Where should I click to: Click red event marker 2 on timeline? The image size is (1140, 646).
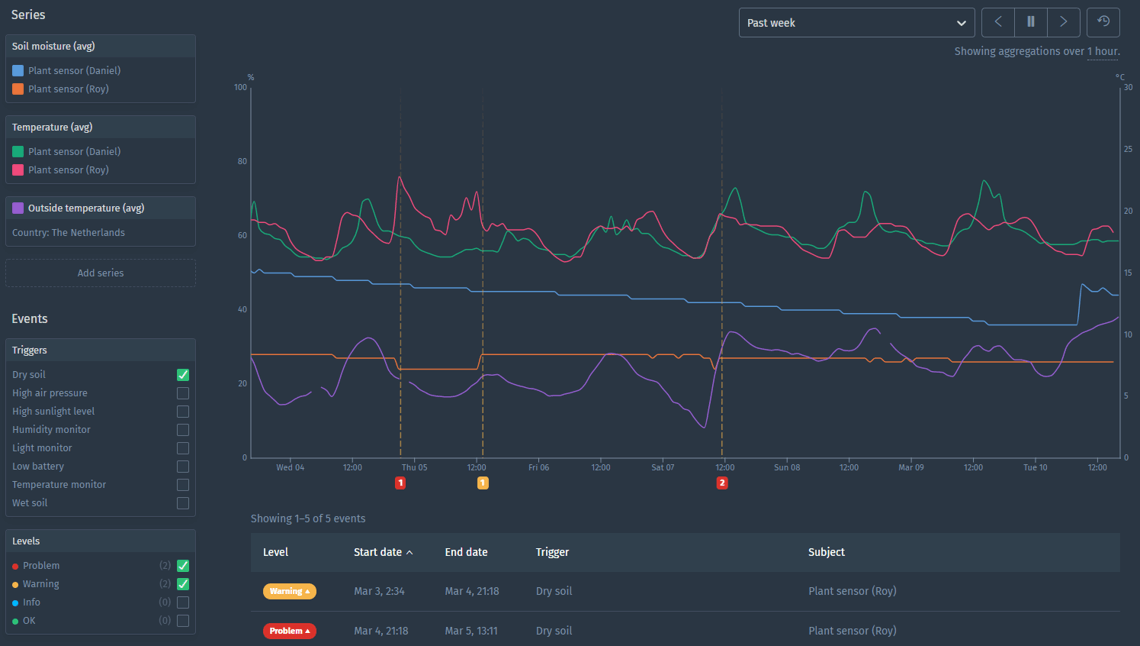click(722, 483)
